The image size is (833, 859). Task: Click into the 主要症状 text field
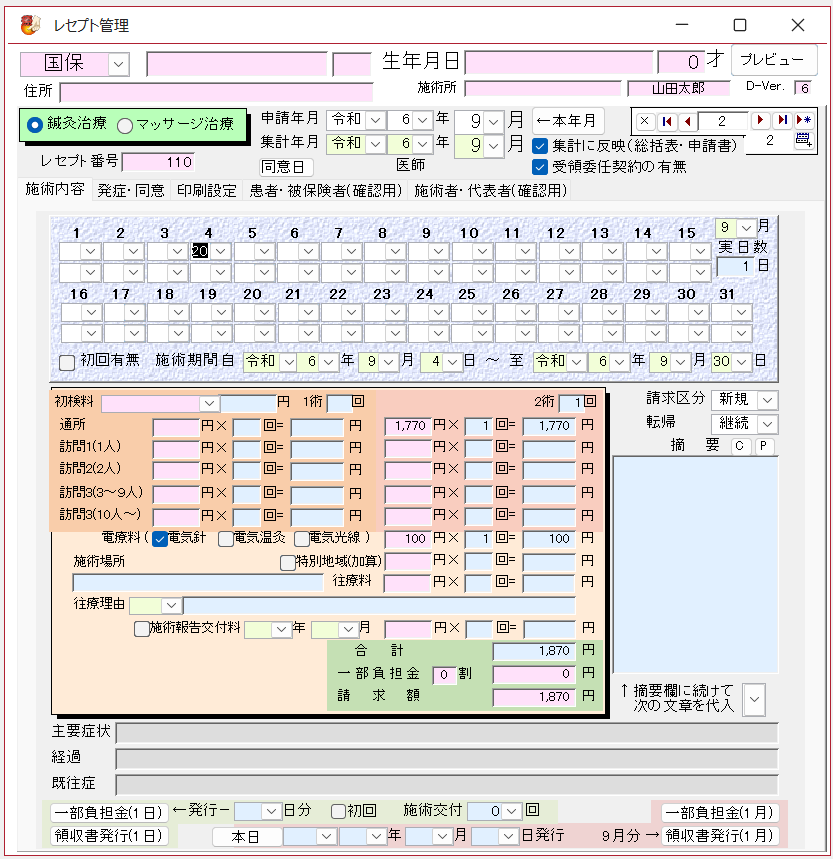pos(446,733)
